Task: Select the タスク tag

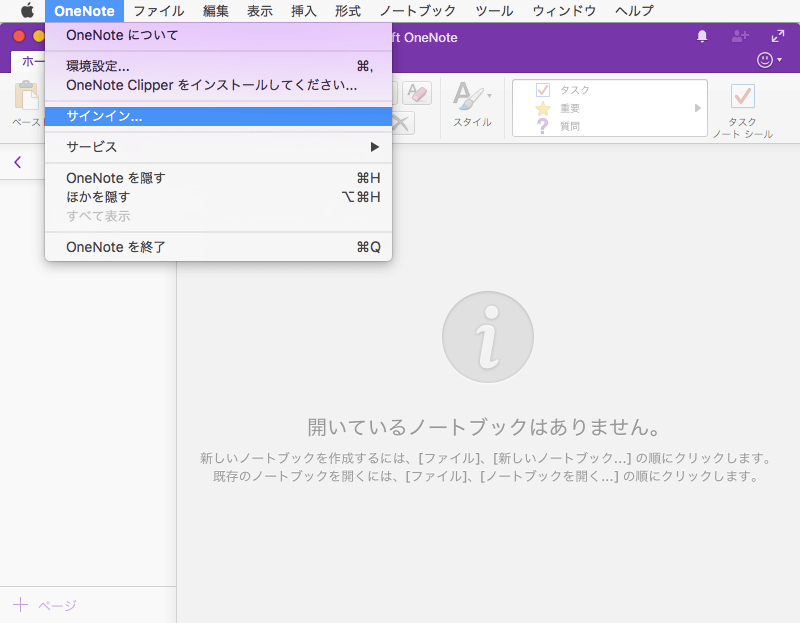Action: 563,90
